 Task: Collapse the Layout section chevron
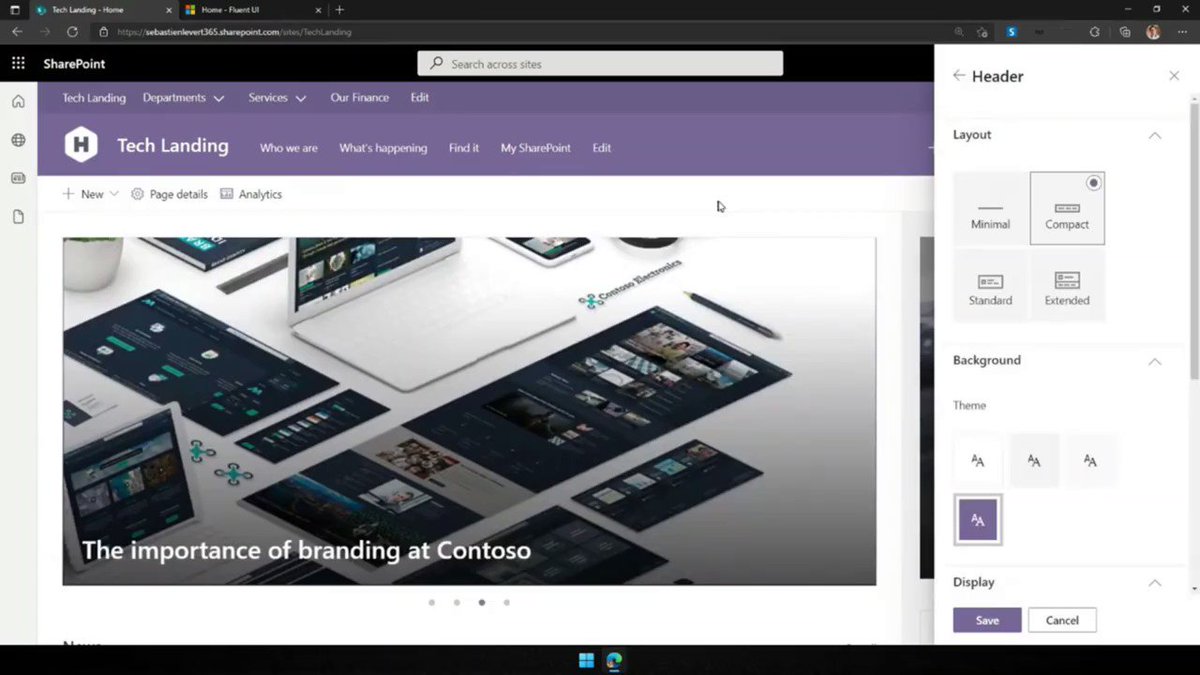(1155, 135)
